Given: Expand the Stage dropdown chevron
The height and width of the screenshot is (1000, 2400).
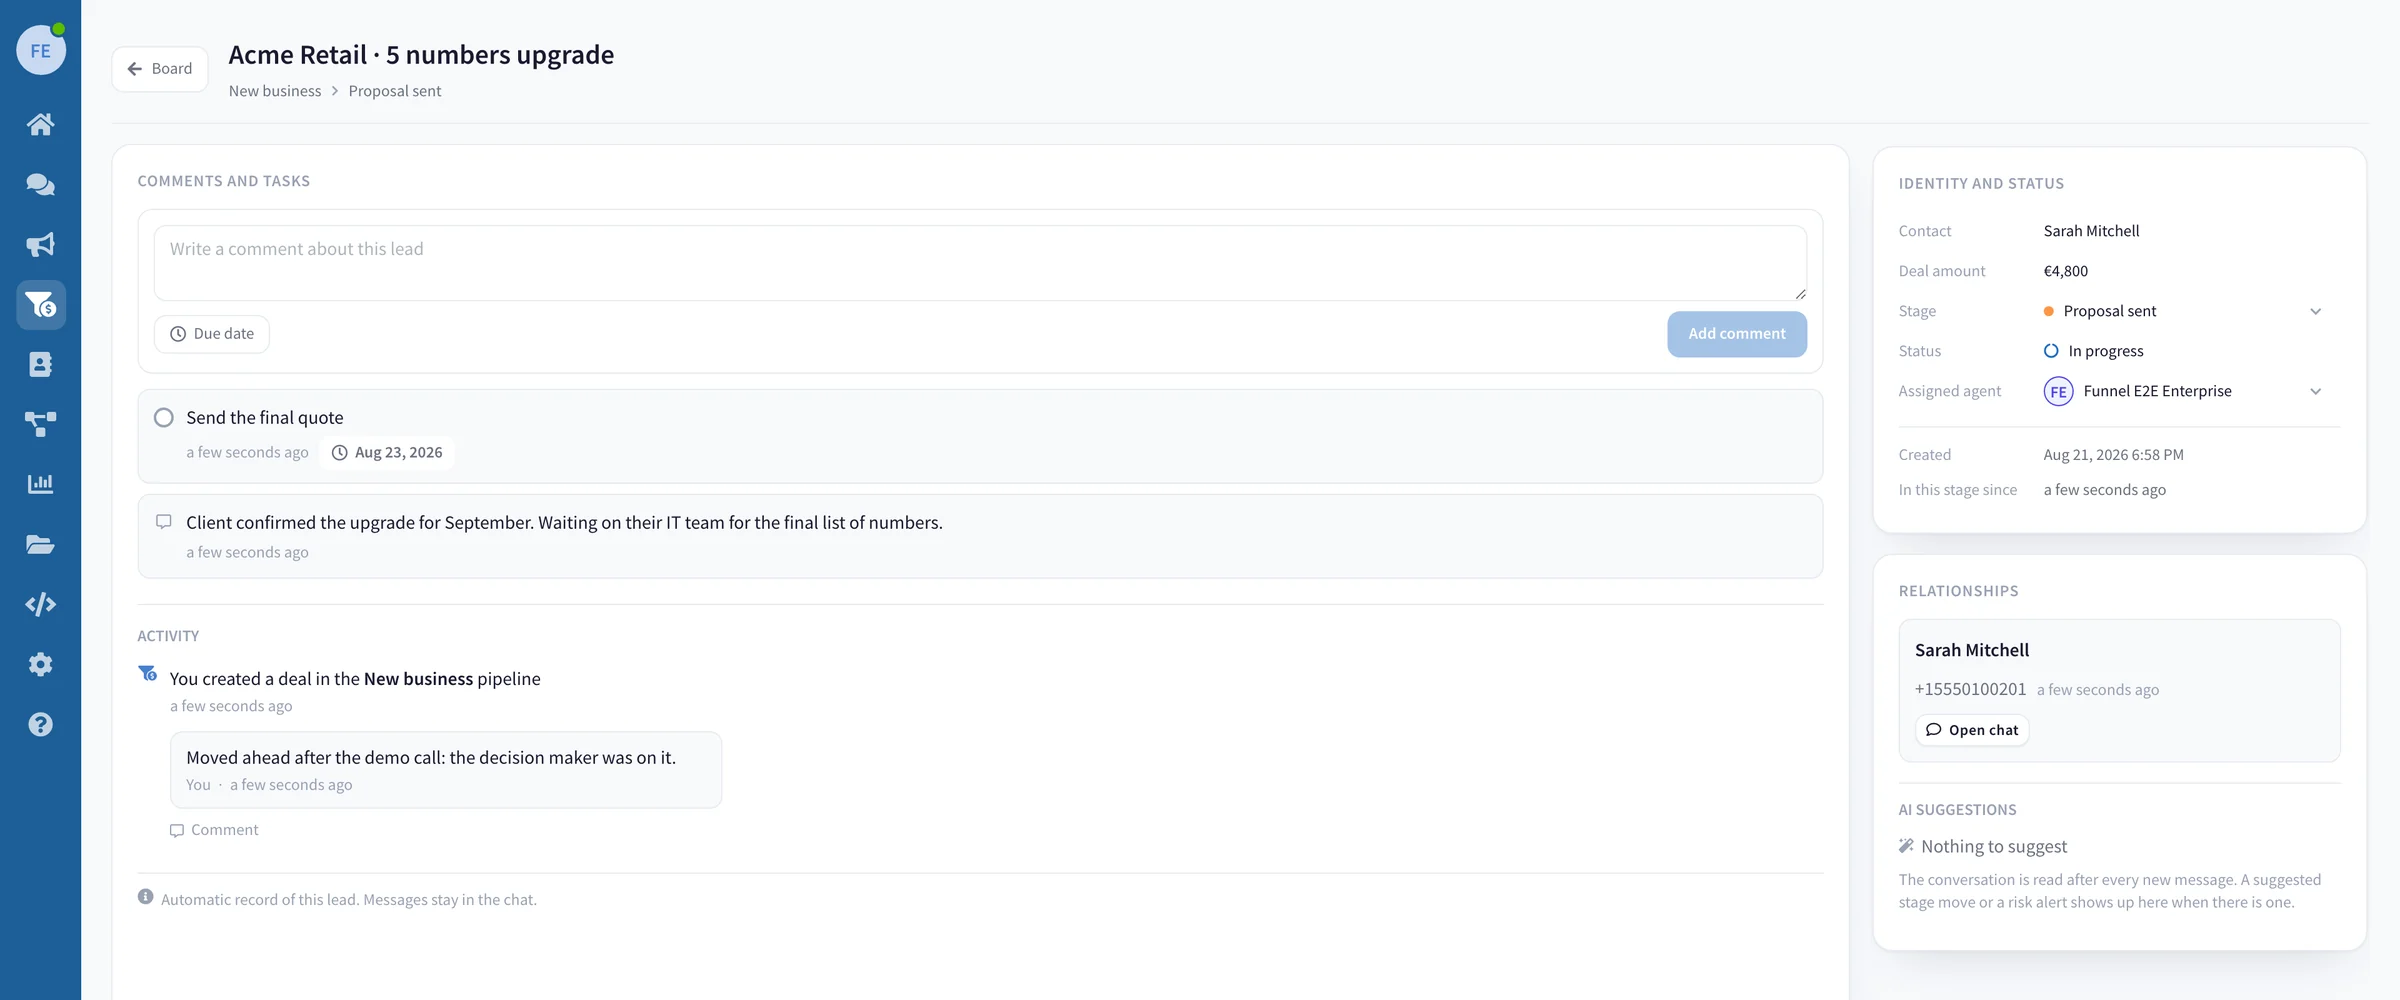Looking at the screenshot, I should coord(2316,311).
